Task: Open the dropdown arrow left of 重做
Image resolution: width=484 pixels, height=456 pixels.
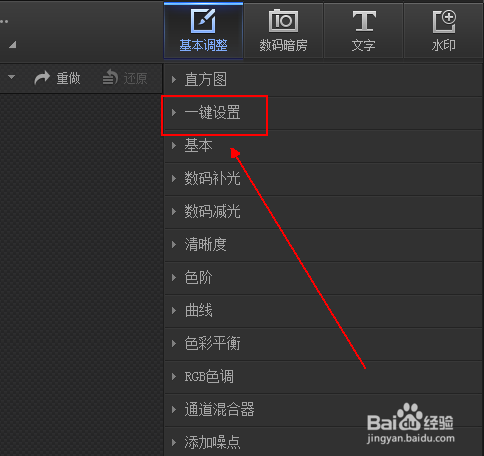Action: click(12, 77)
